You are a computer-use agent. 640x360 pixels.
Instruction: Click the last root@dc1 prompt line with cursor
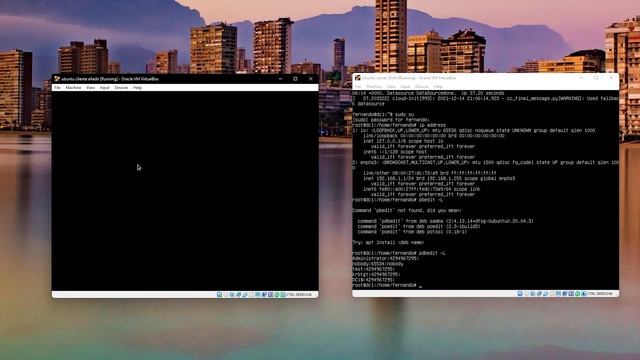(x=387, y=285)
